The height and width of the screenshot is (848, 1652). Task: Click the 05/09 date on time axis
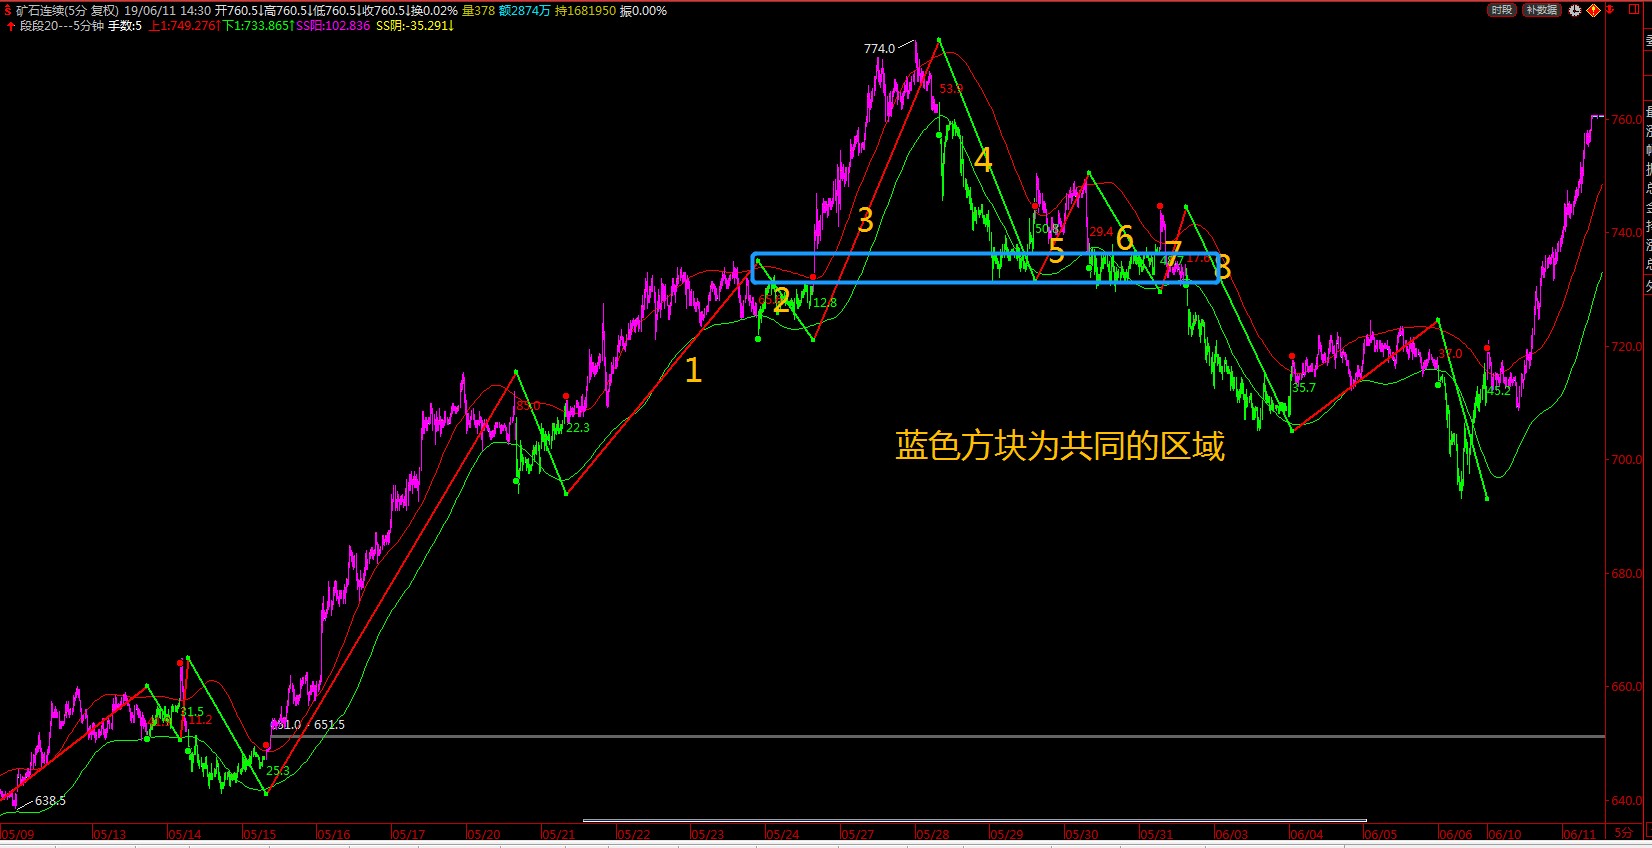pyautogui.click(x=18, y=834)
